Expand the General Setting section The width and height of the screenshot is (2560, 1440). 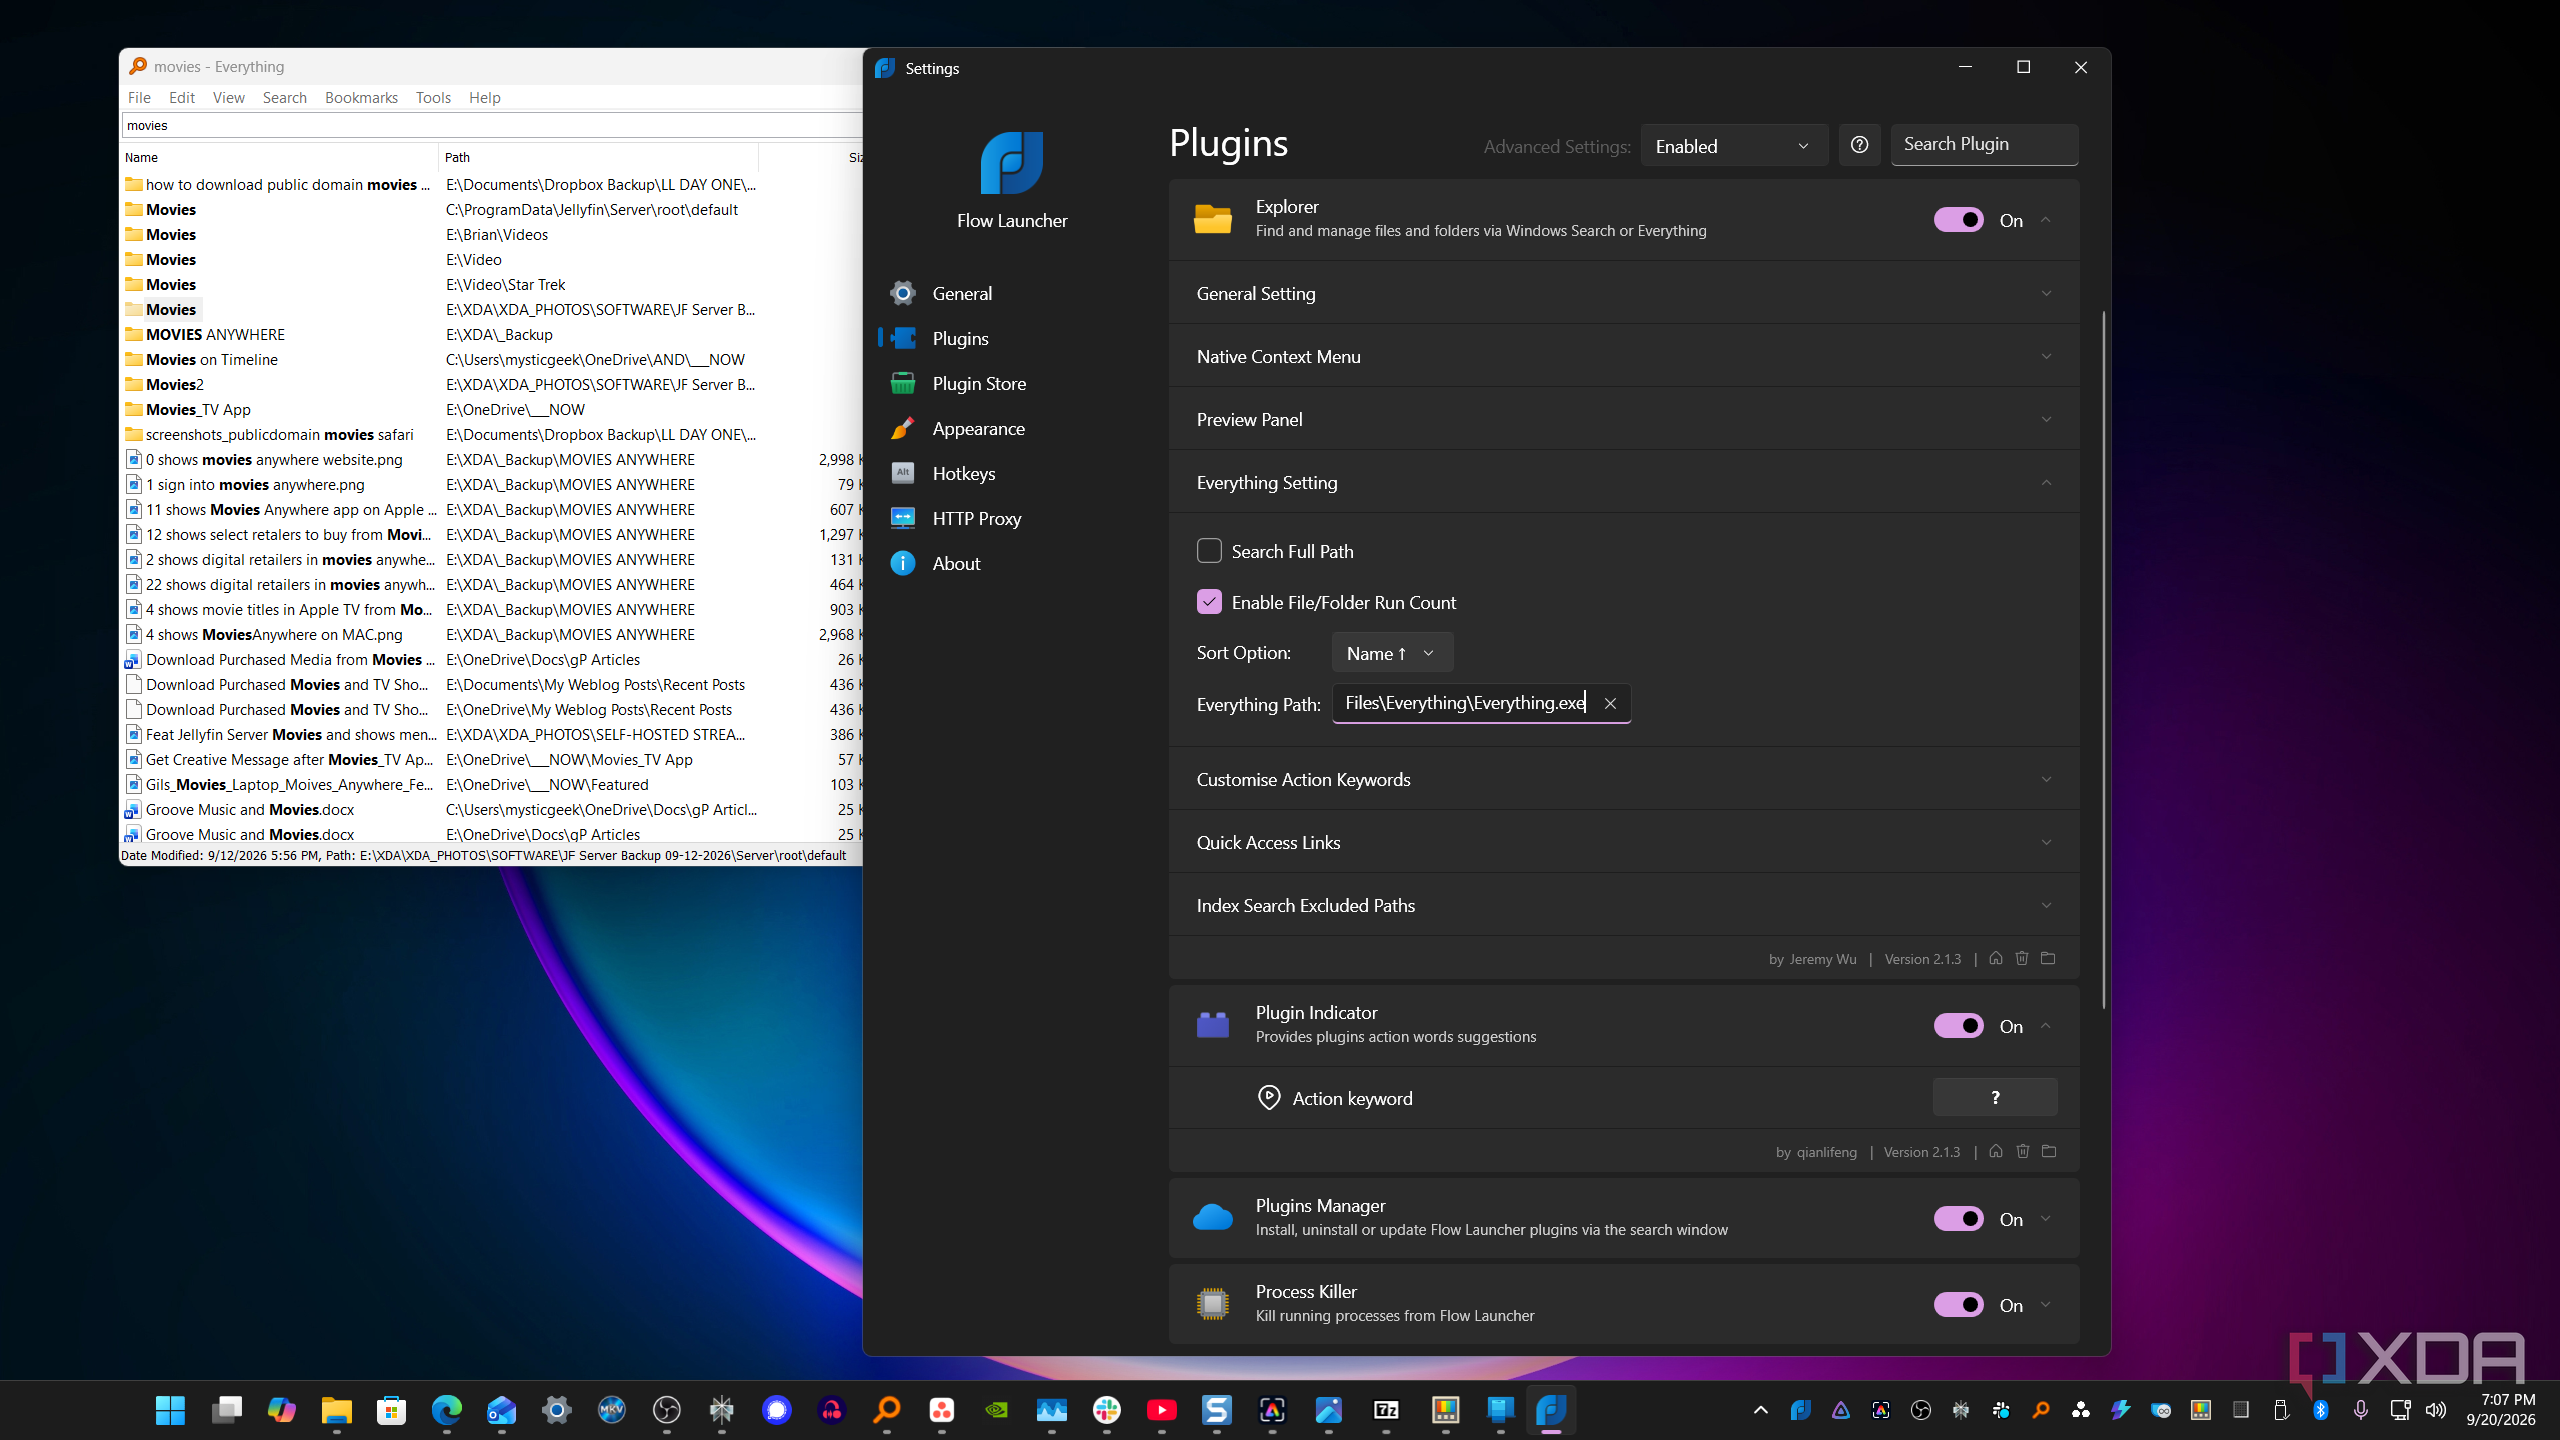(x=1624, y=293)
